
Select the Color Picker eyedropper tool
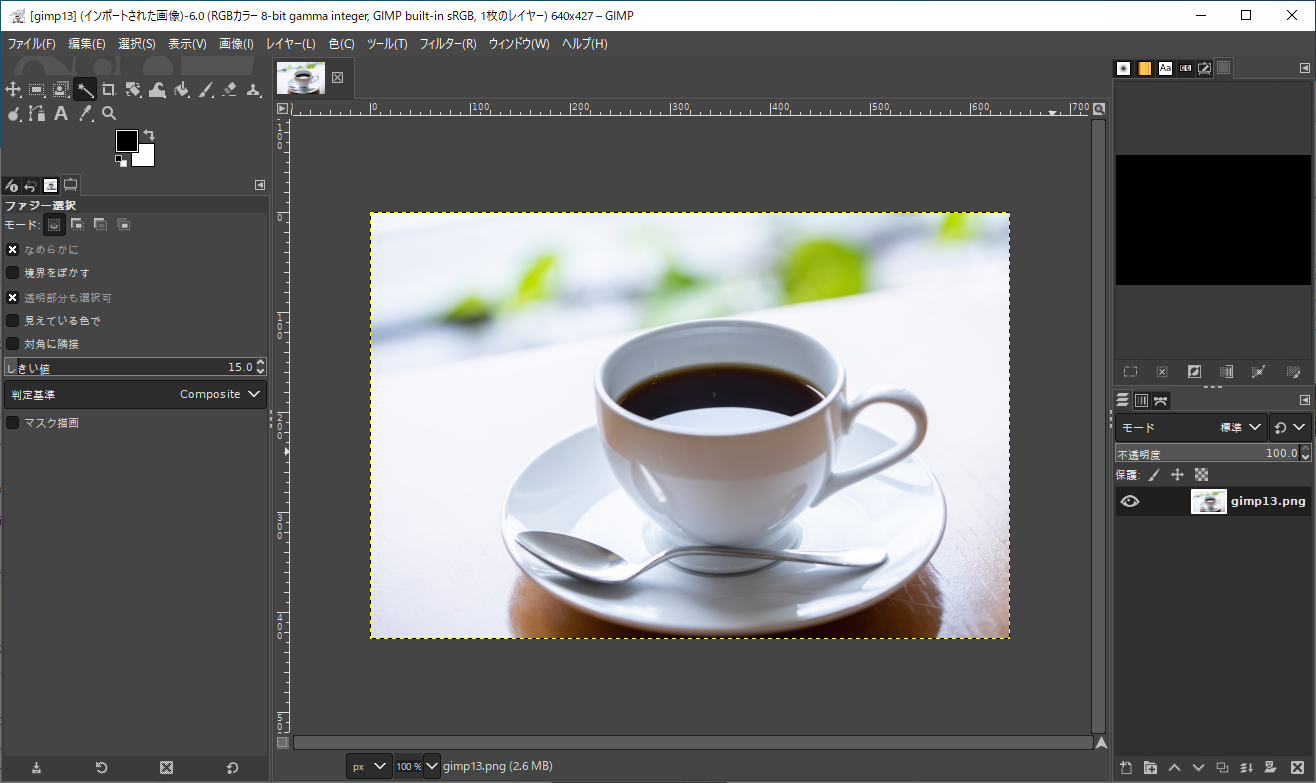(x=85, y=114)
